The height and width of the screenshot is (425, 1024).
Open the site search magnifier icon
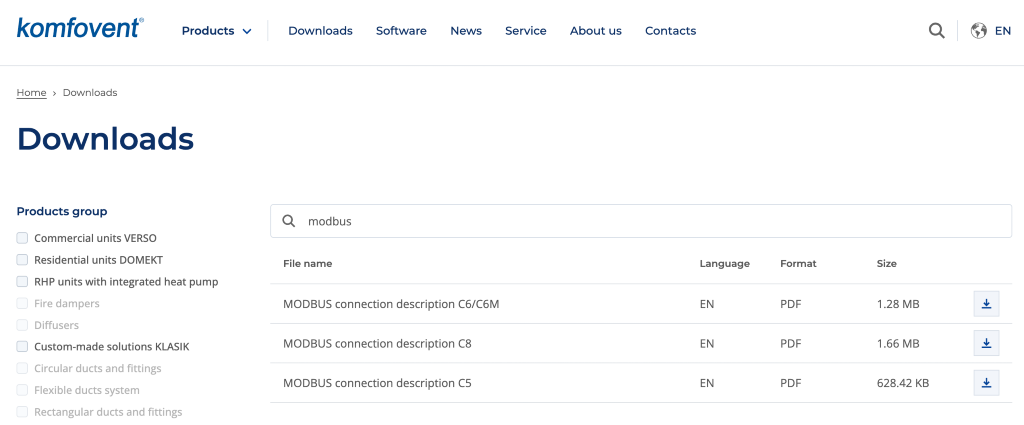(x=936, y=31)
